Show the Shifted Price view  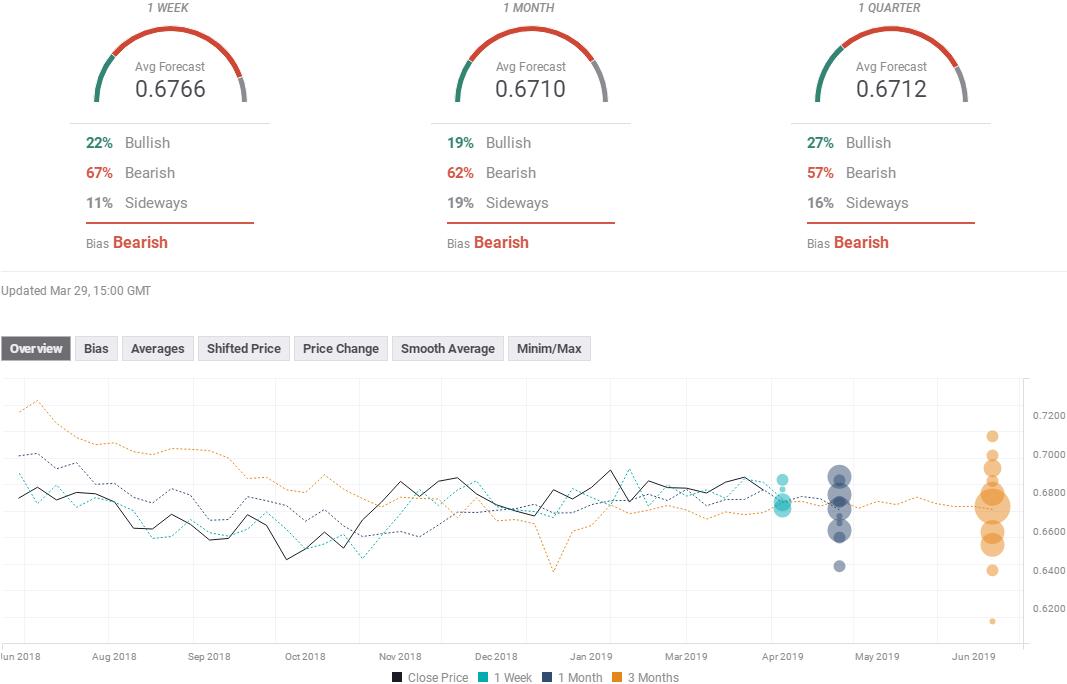coord(243,349)
